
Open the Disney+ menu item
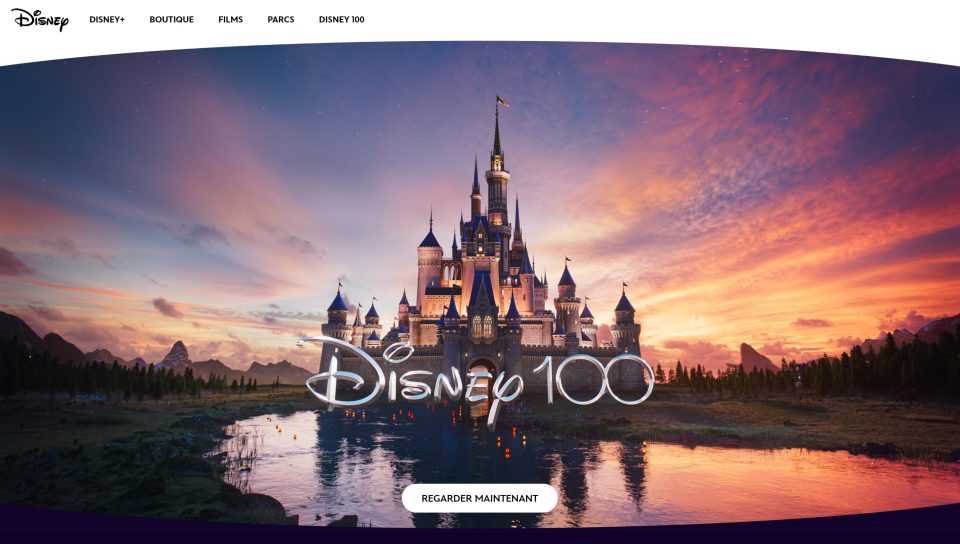pos(107,20)
